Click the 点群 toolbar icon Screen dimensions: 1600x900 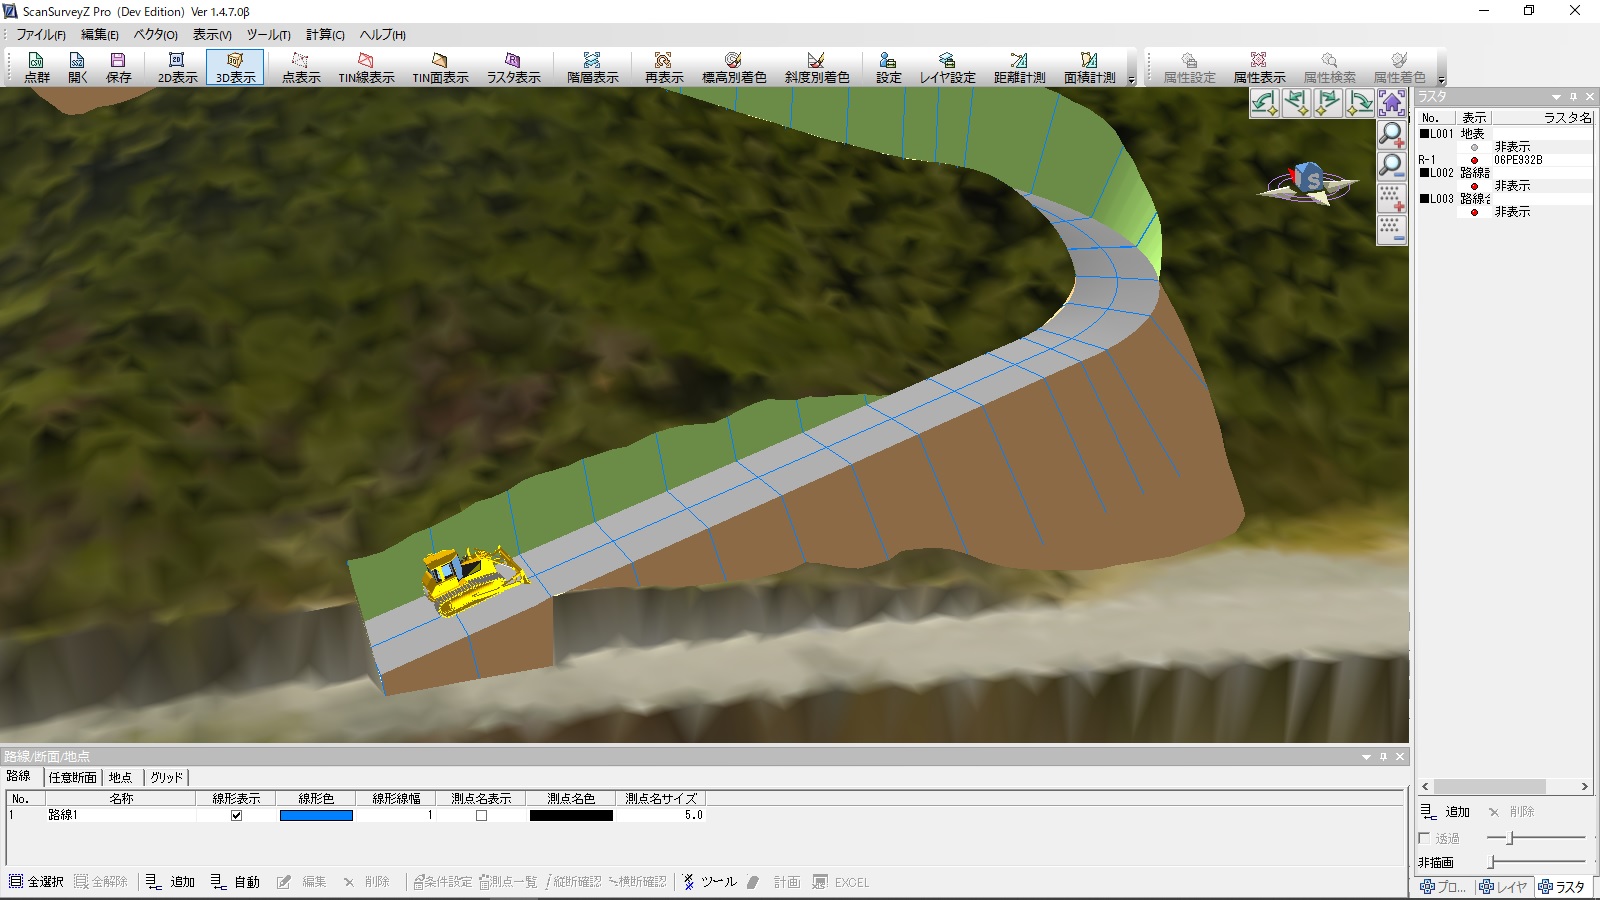(x=37, y=67)
